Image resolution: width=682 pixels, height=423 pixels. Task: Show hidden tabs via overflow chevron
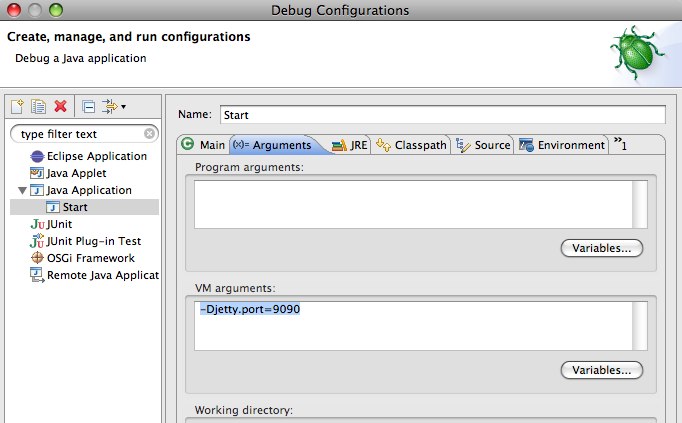620,145
